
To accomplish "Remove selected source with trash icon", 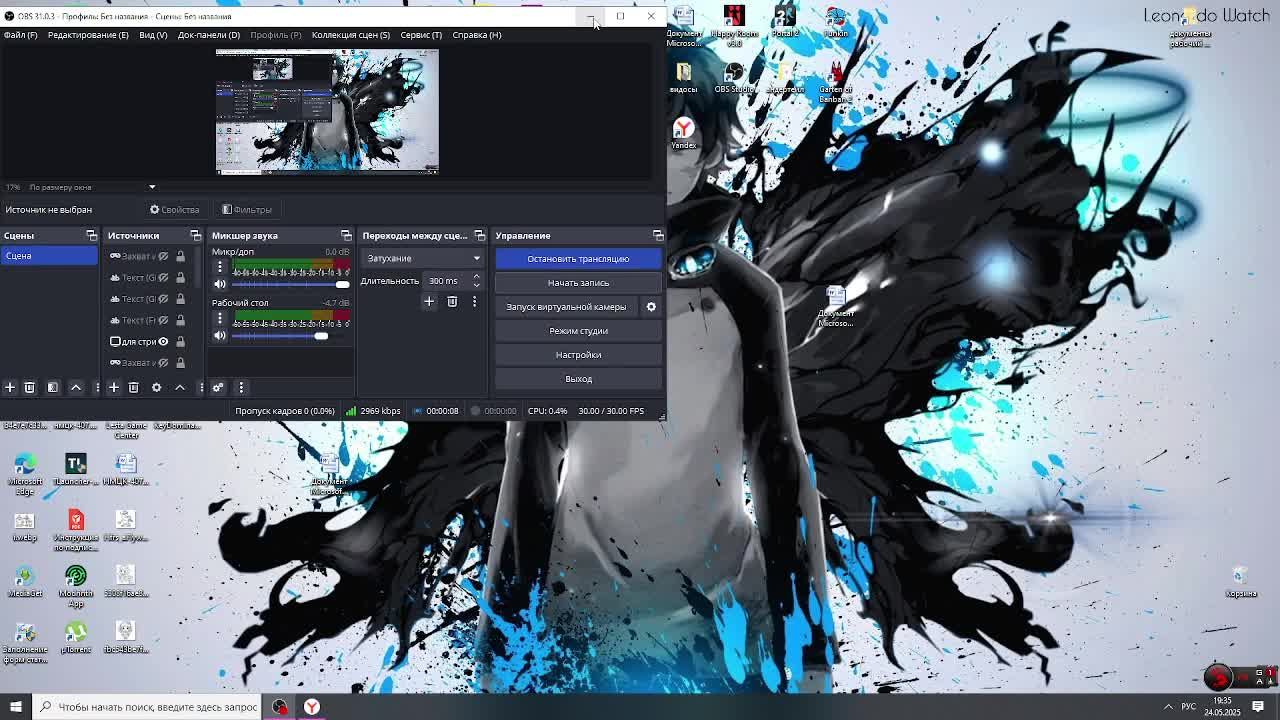I will point(133,387).
